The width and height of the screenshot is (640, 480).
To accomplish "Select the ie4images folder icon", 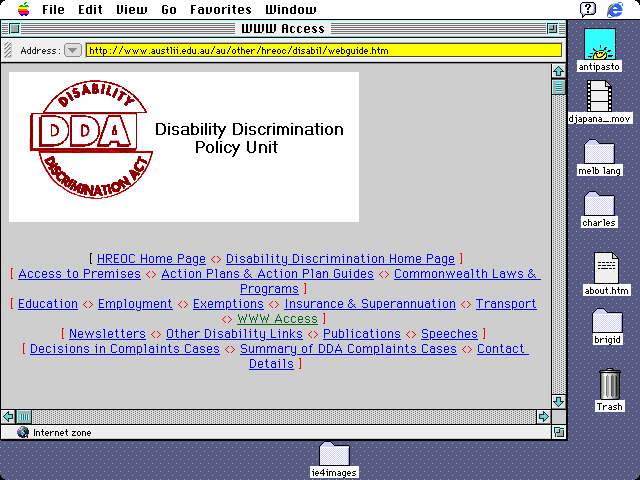I will (334, 454).
